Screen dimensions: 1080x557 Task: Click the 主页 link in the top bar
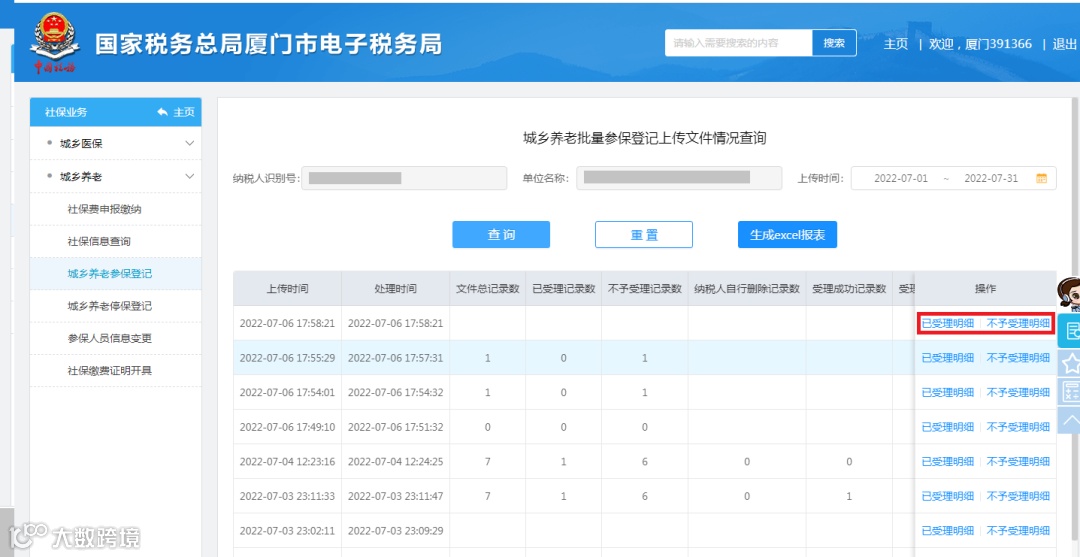point(896,43)
